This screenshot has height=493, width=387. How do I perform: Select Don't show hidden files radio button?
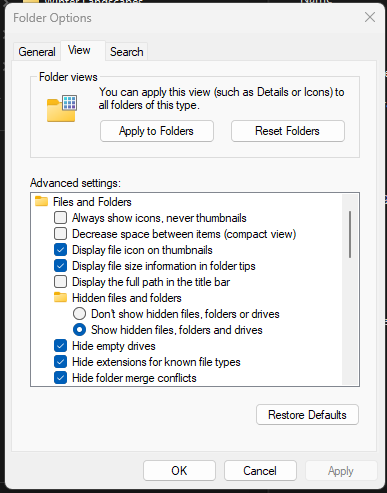pos(79,314)
